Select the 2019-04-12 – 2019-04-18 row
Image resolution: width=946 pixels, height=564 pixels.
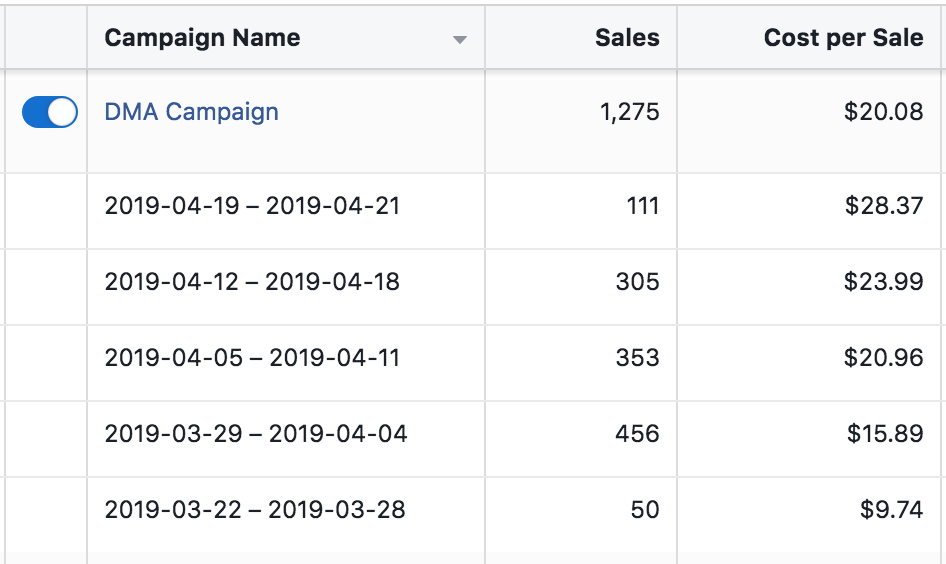point(252,282)
